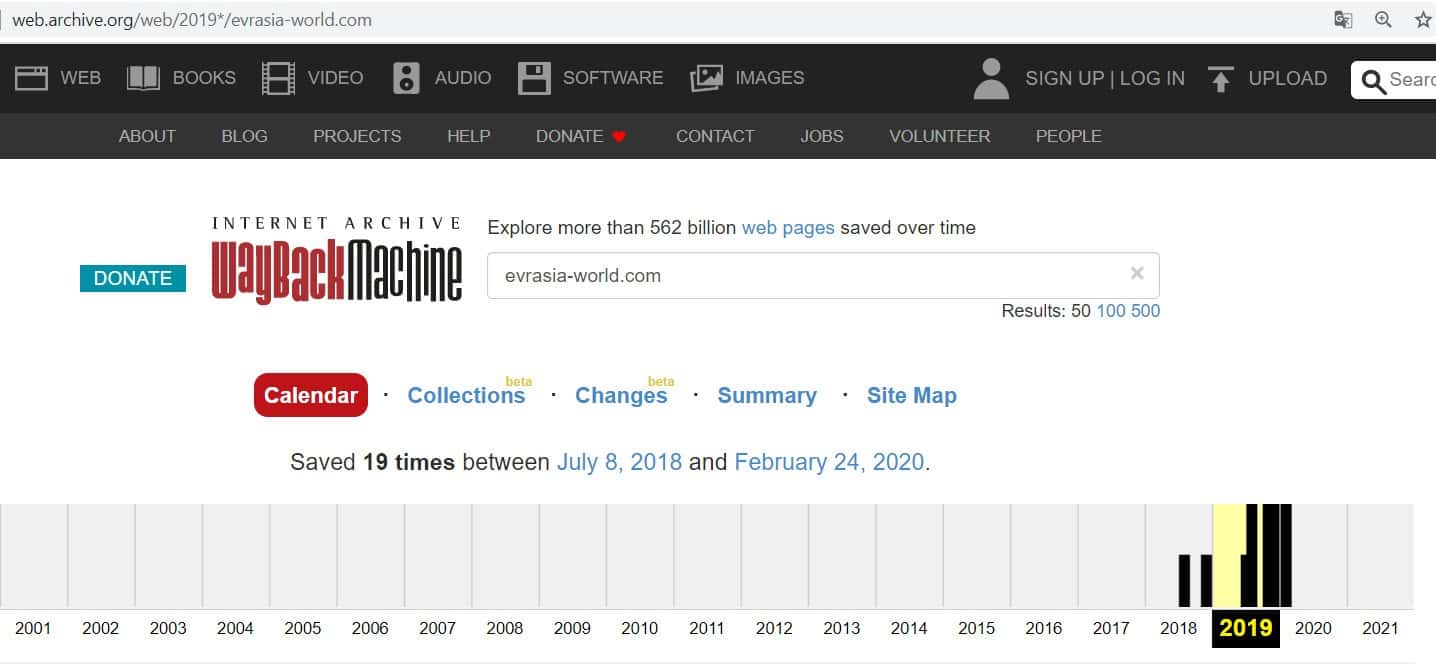Screen dimensions: 1436x664
Task: Click the evrasia-world.com search field
Action: click(823, 275)
